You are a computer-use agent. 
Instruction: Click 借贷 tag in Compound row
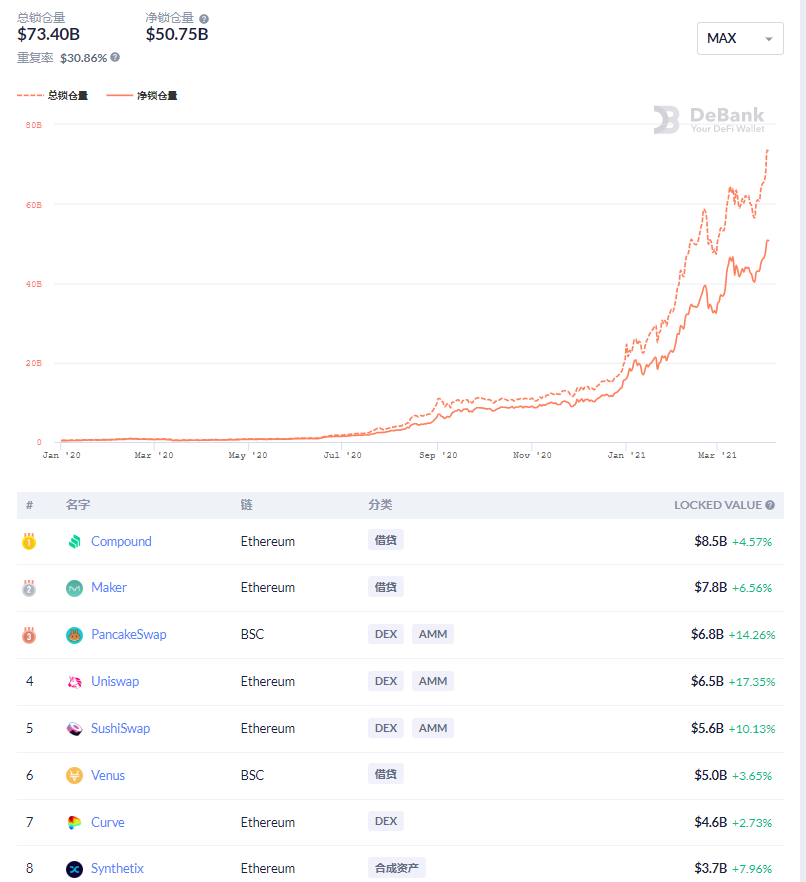[x=385, y=540]
